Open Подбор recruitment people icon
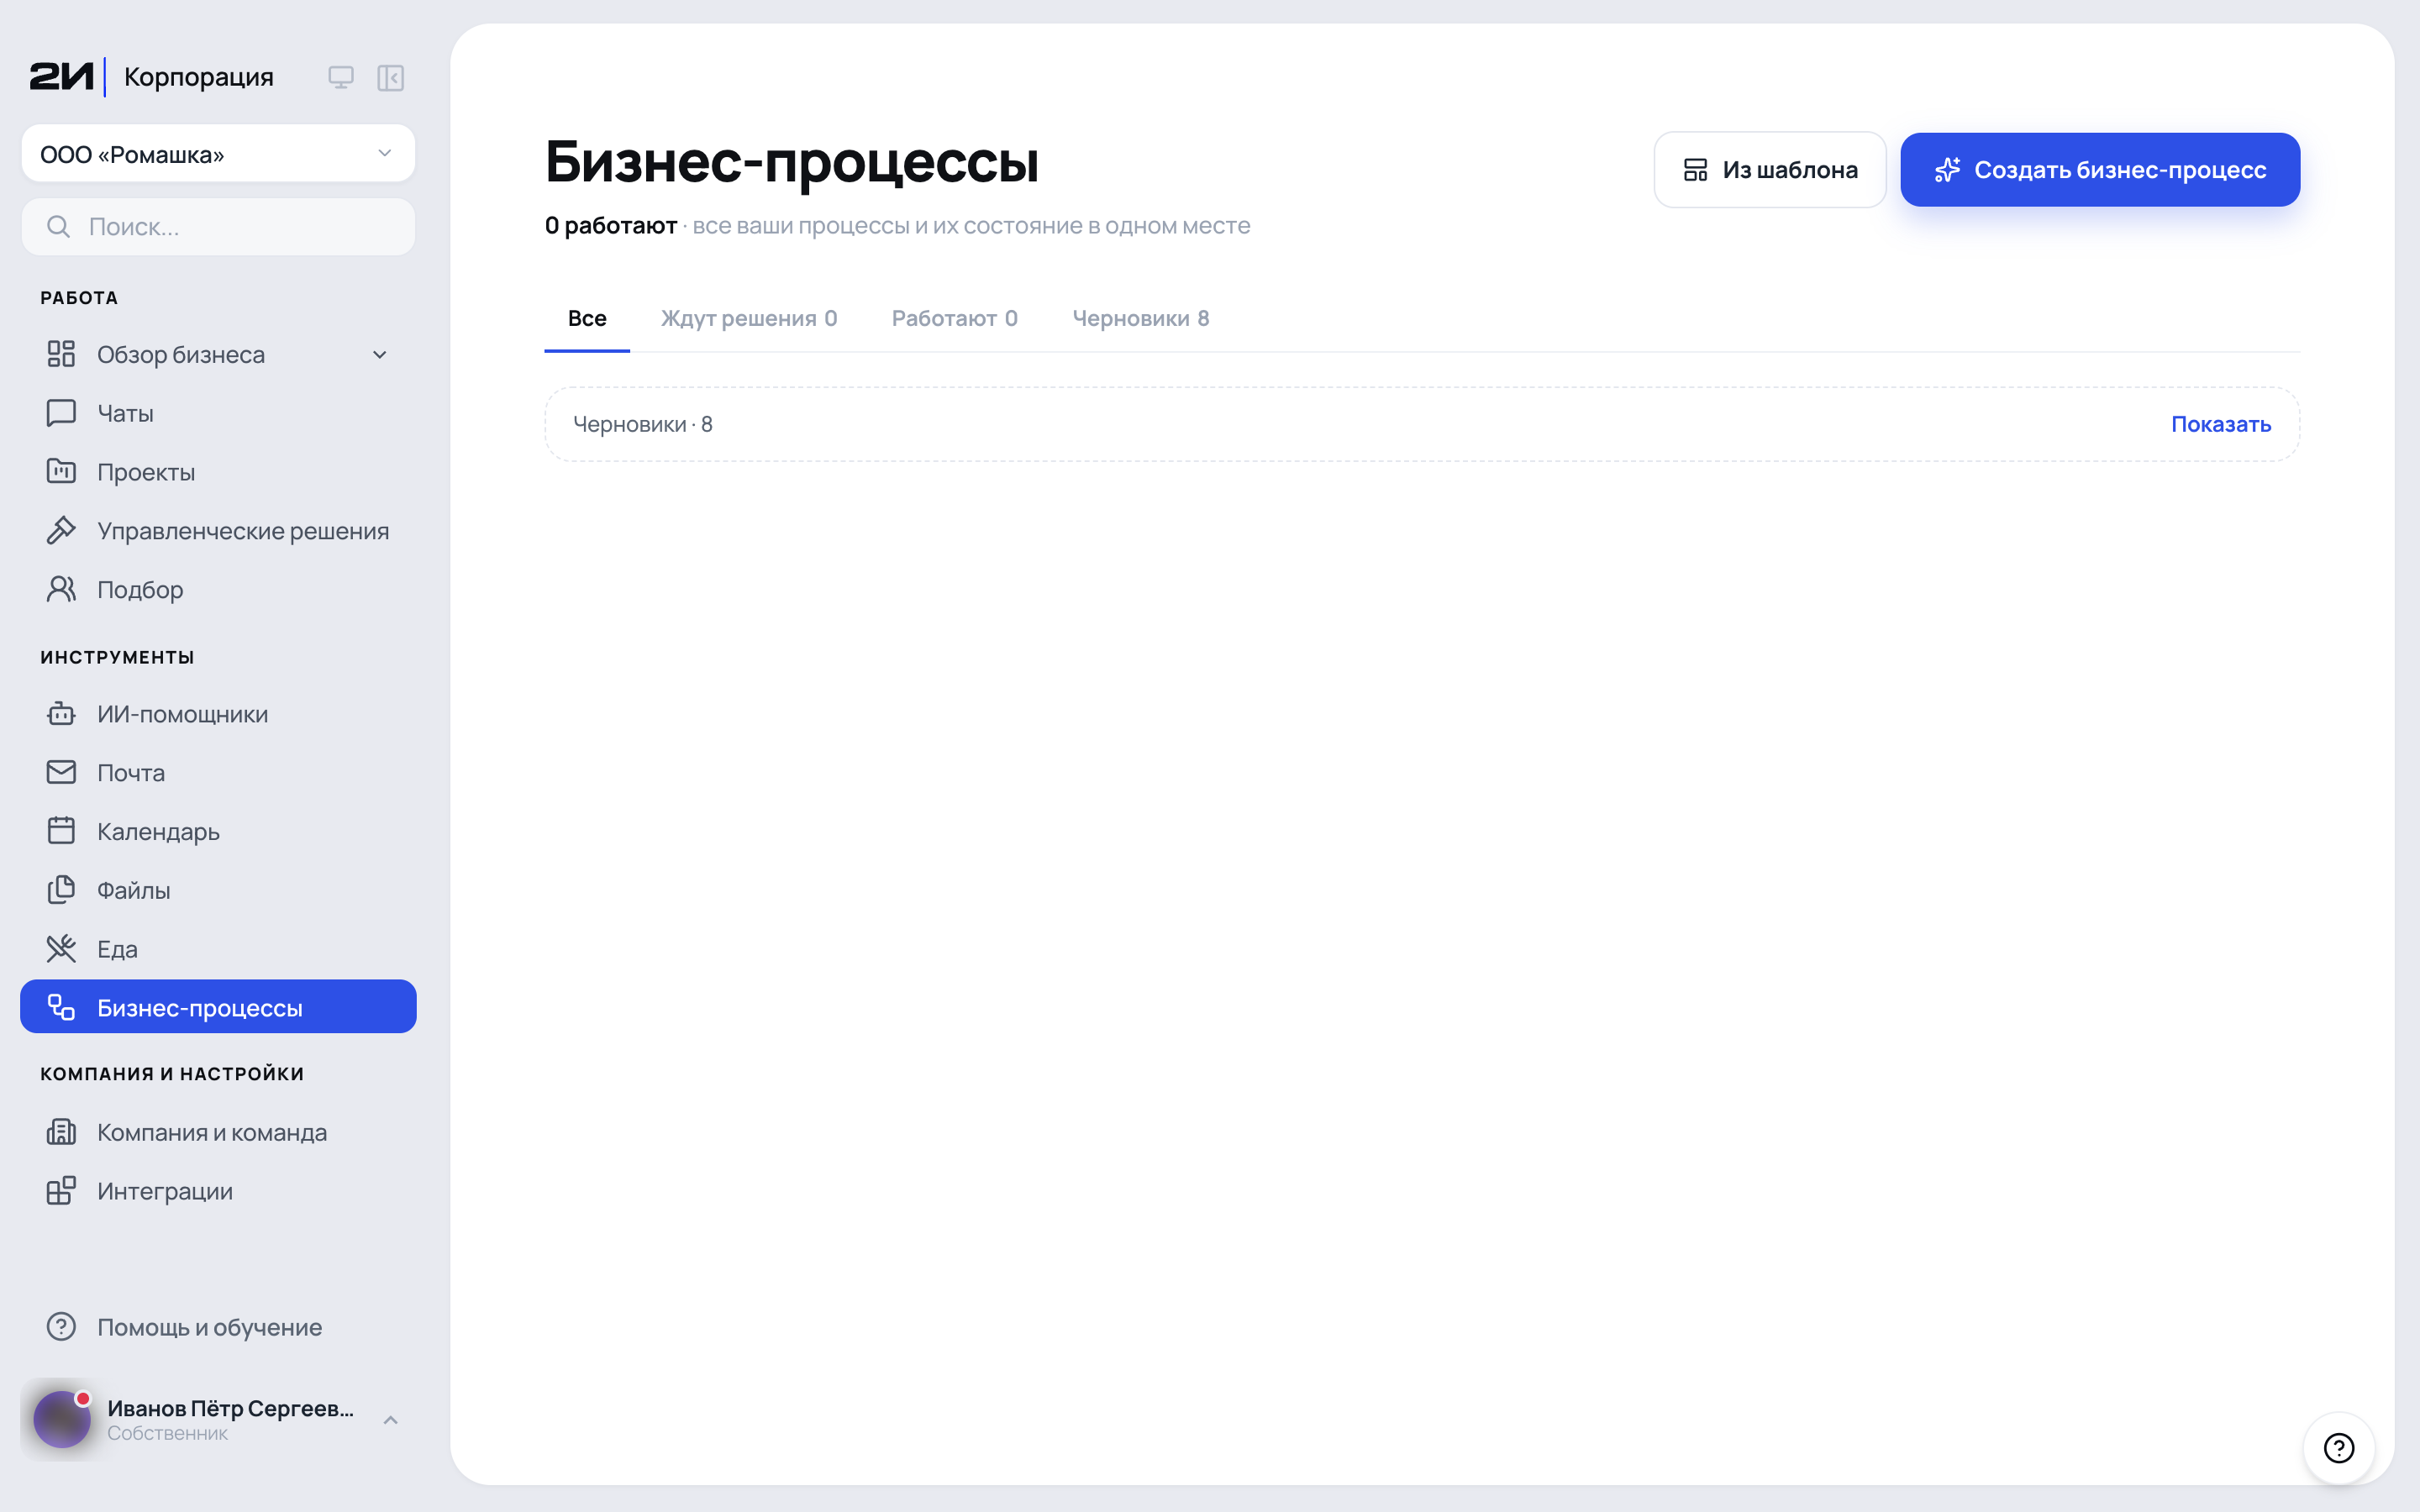 click(61, 589)
